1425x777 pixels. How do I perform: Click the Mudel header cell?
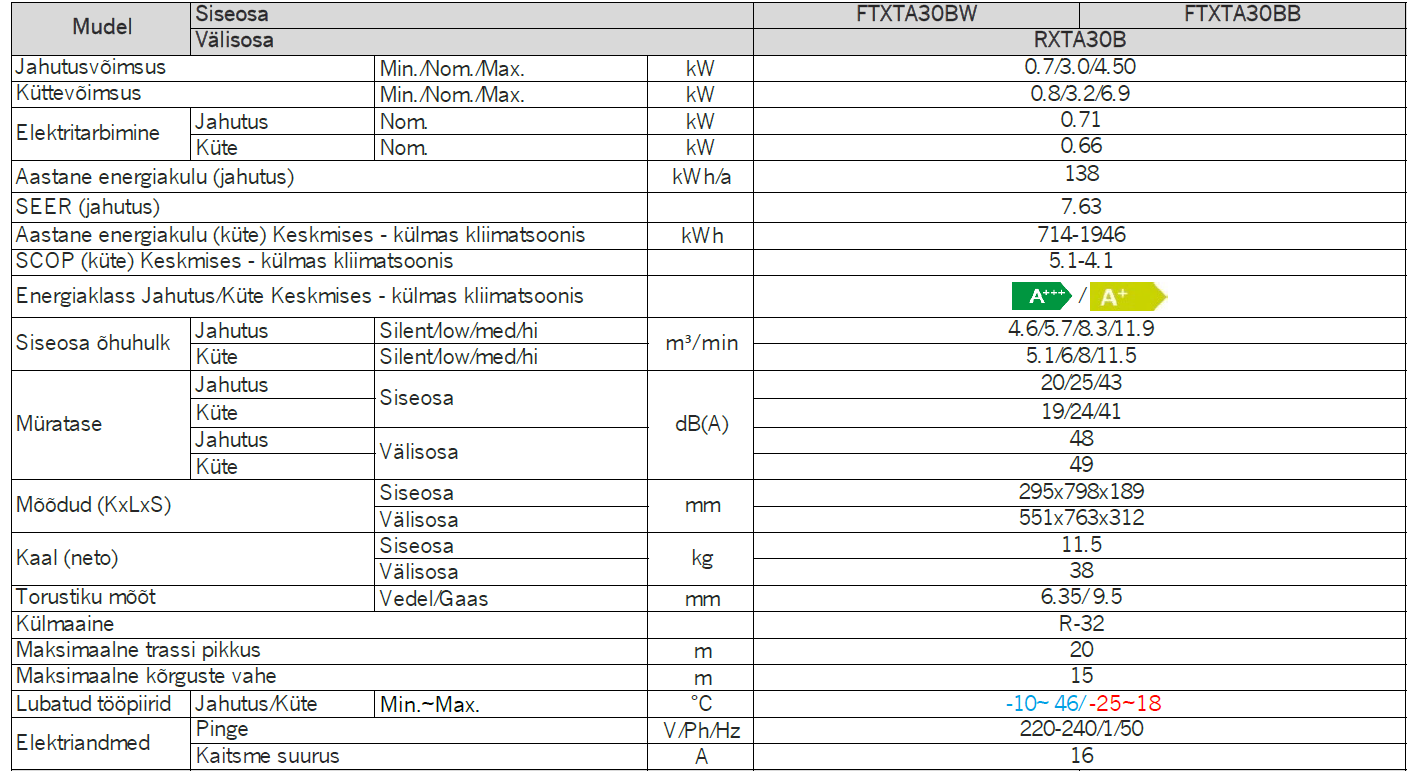tap(102, 28)
